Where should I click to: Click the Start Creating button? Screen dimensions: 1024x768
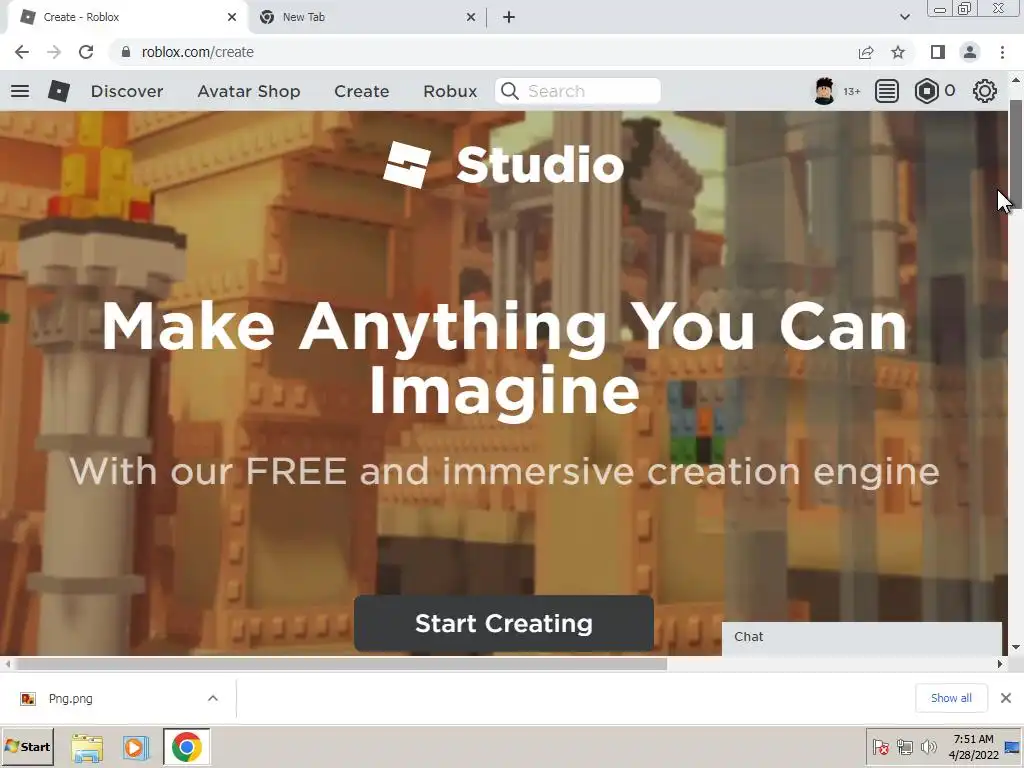(504, 624)
